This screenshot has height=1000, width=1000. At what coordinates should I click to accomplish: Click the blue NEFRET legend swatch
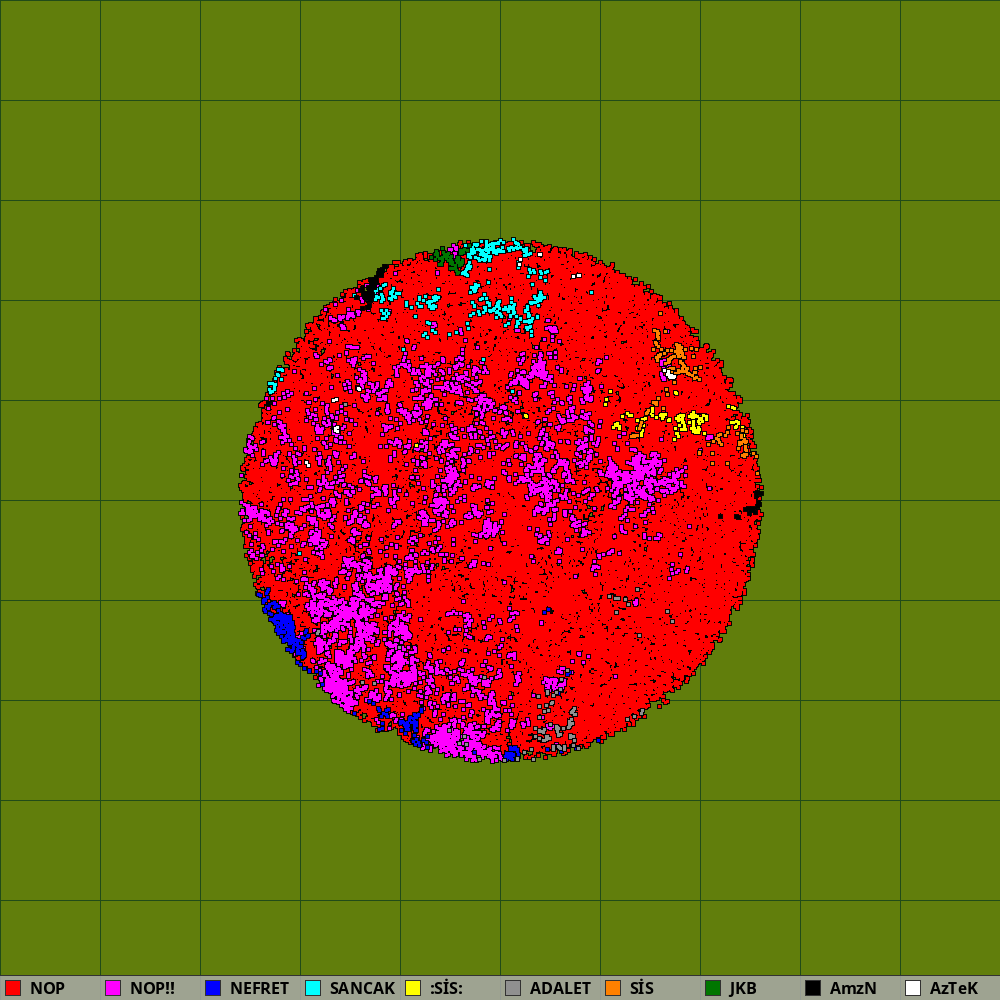(213, 988)
